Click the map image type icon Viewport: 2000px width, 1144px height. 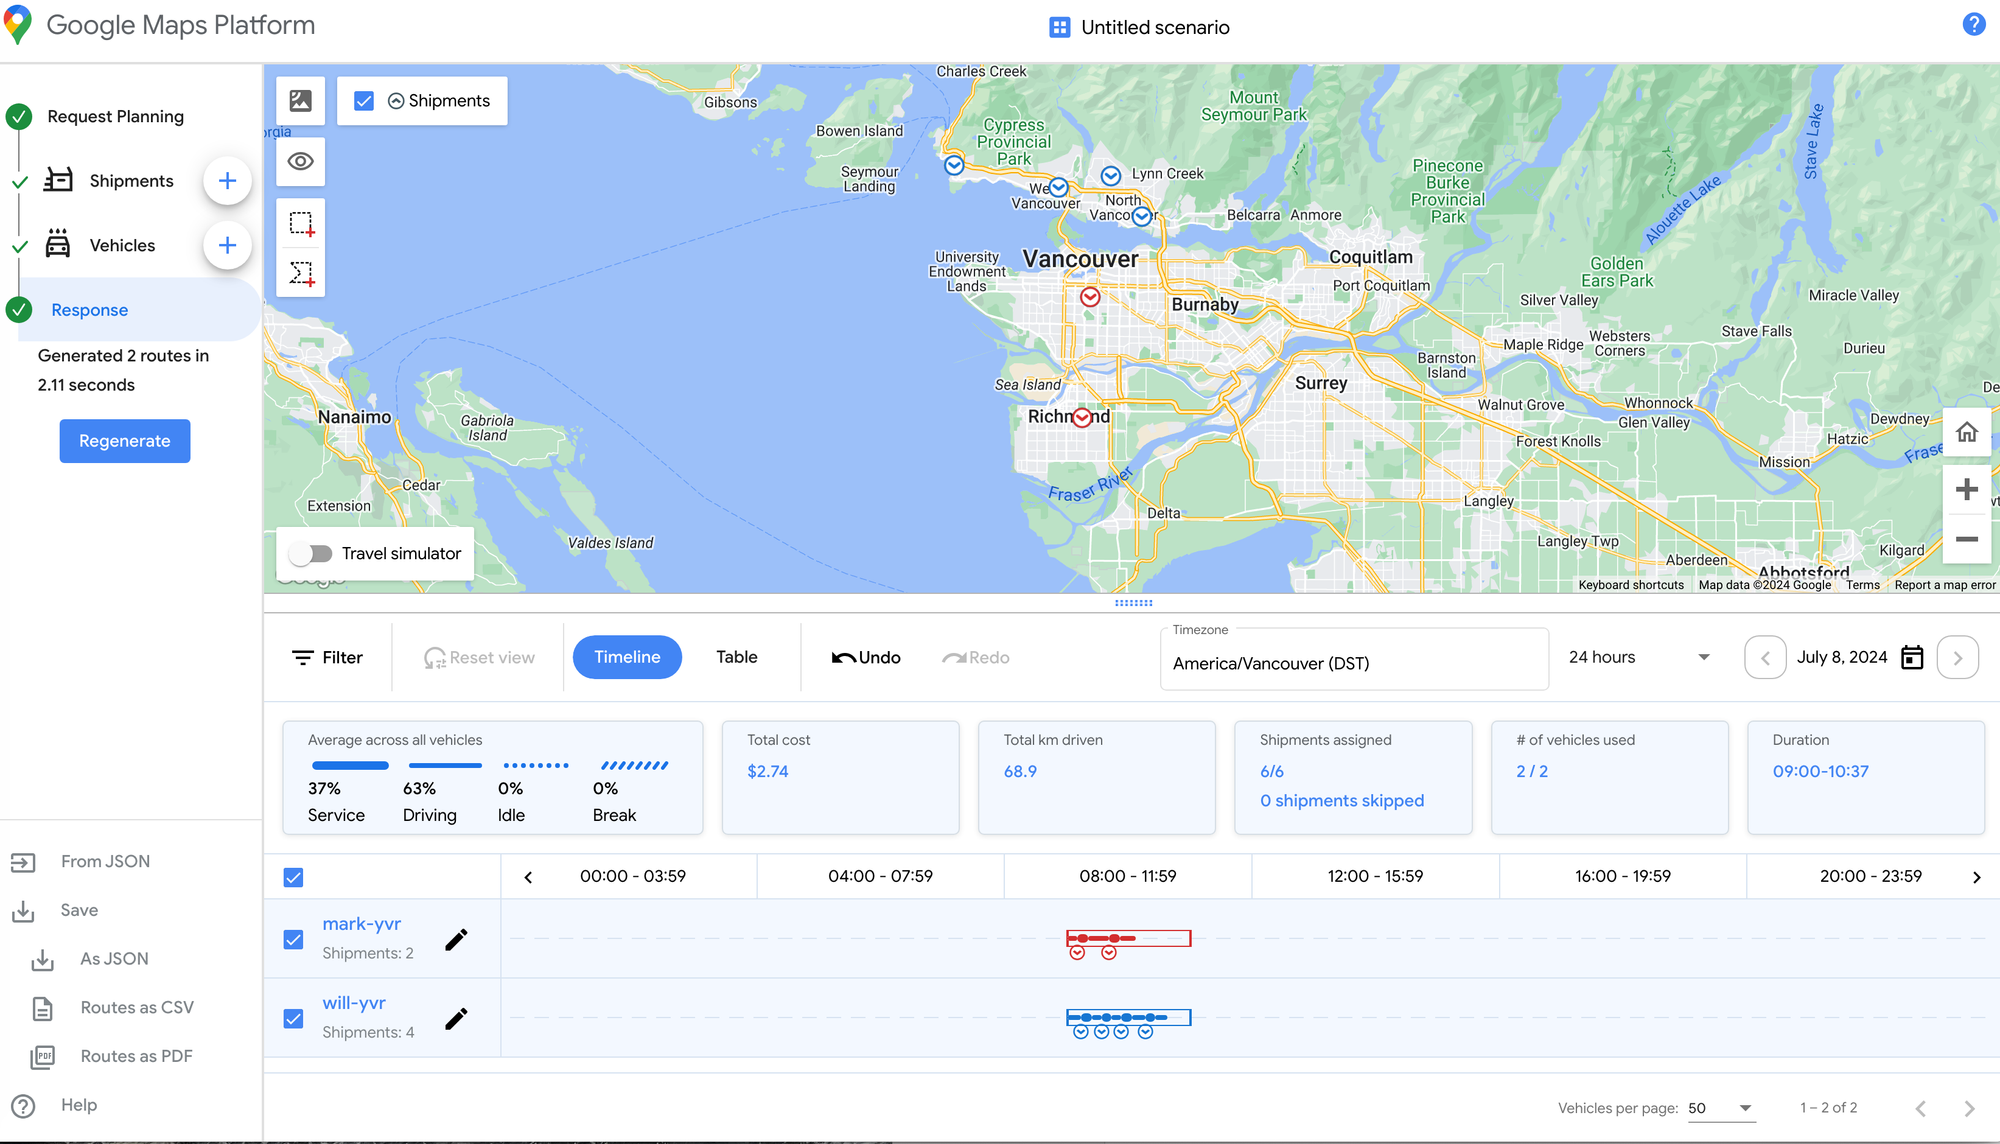[301, 101]
